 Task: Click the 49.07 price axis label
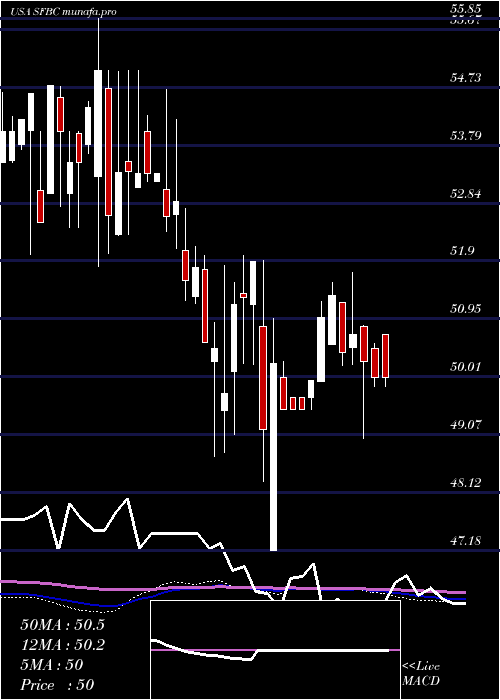point(466,425)
